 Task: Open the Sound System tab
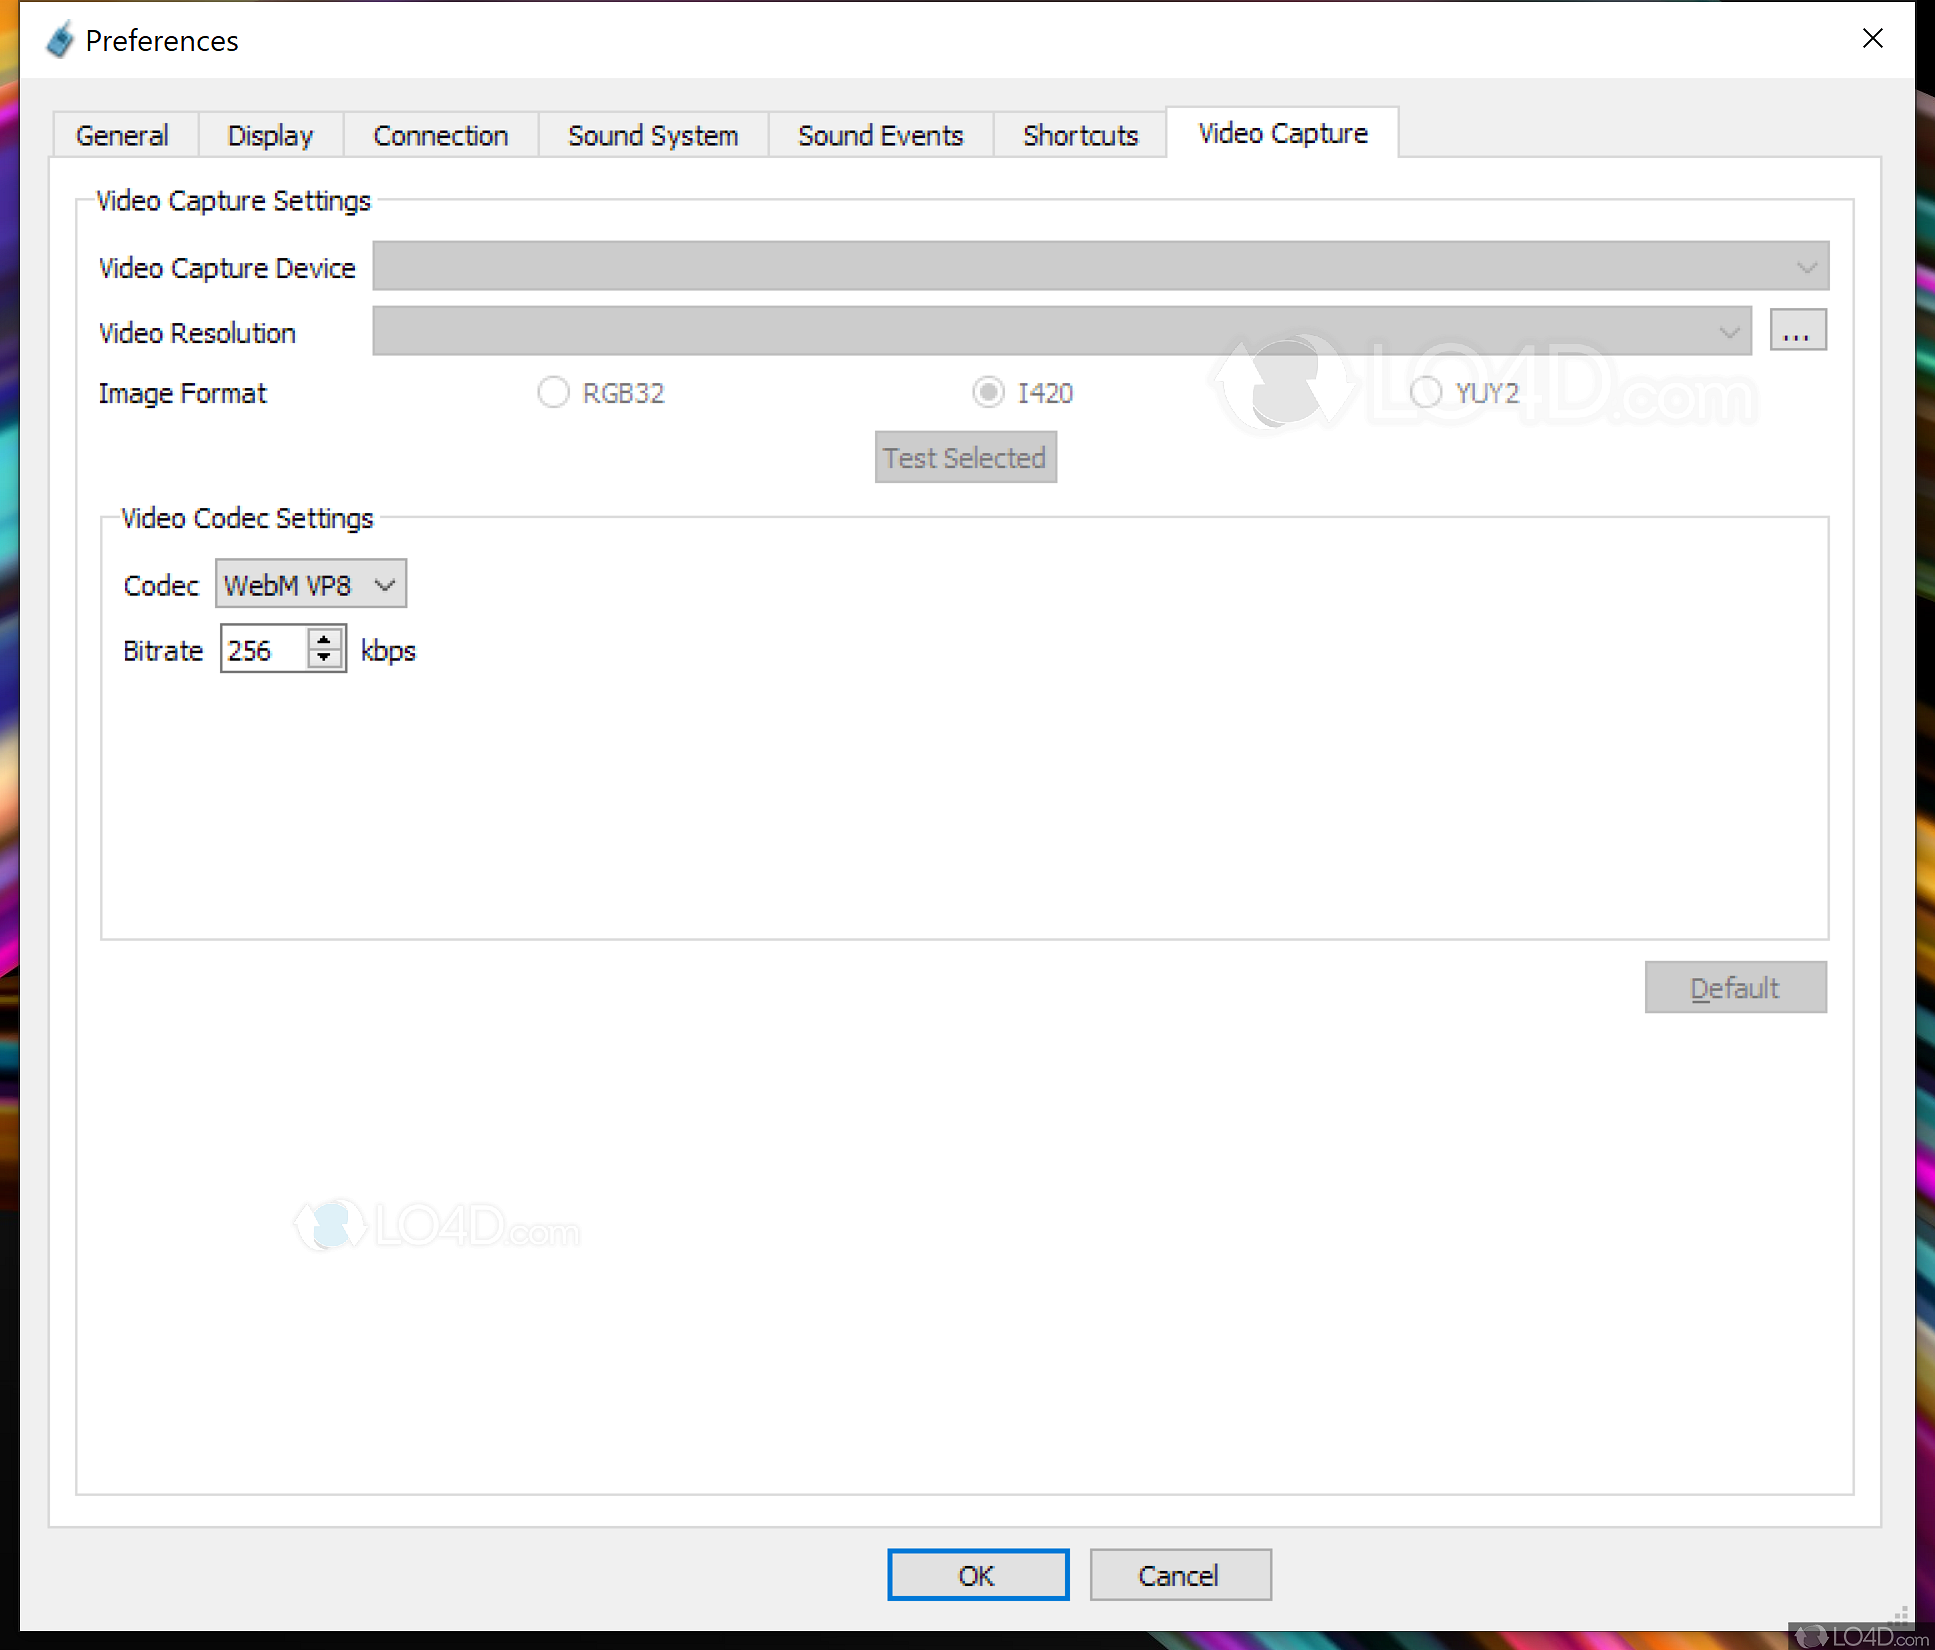click(653, 135)
